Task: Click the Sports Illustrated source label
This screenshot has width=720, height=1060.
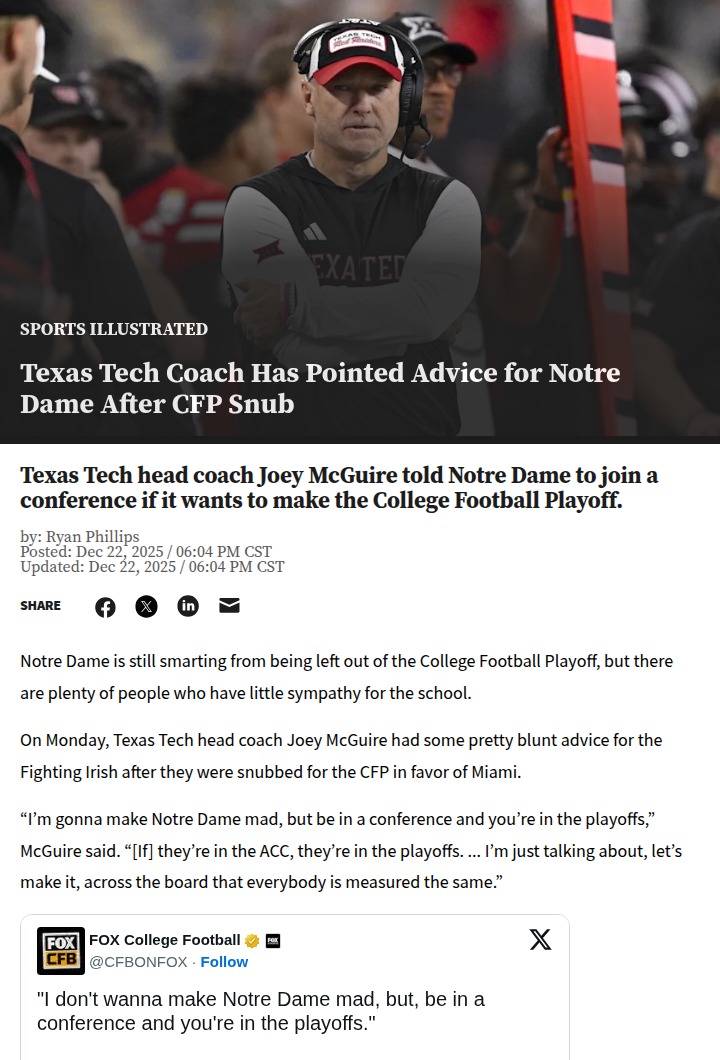Action: [114, 329]
